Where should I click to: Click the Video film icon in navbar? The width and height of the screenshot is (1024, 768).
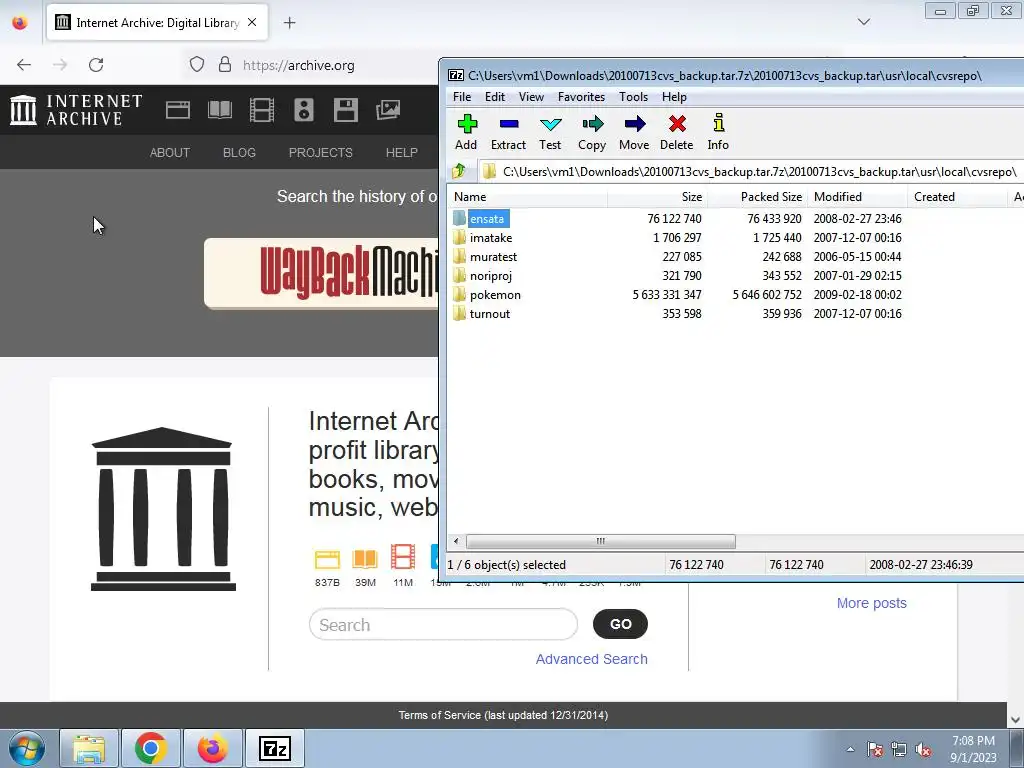pos(262,110)
